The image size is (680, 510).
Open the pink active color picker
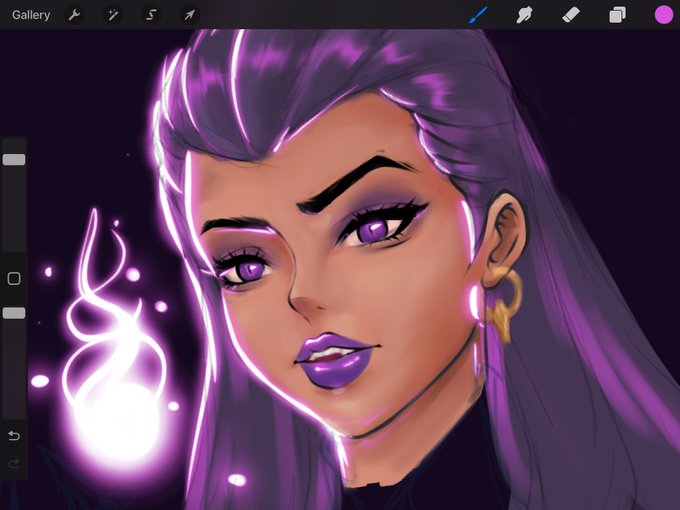coord(664,15)
